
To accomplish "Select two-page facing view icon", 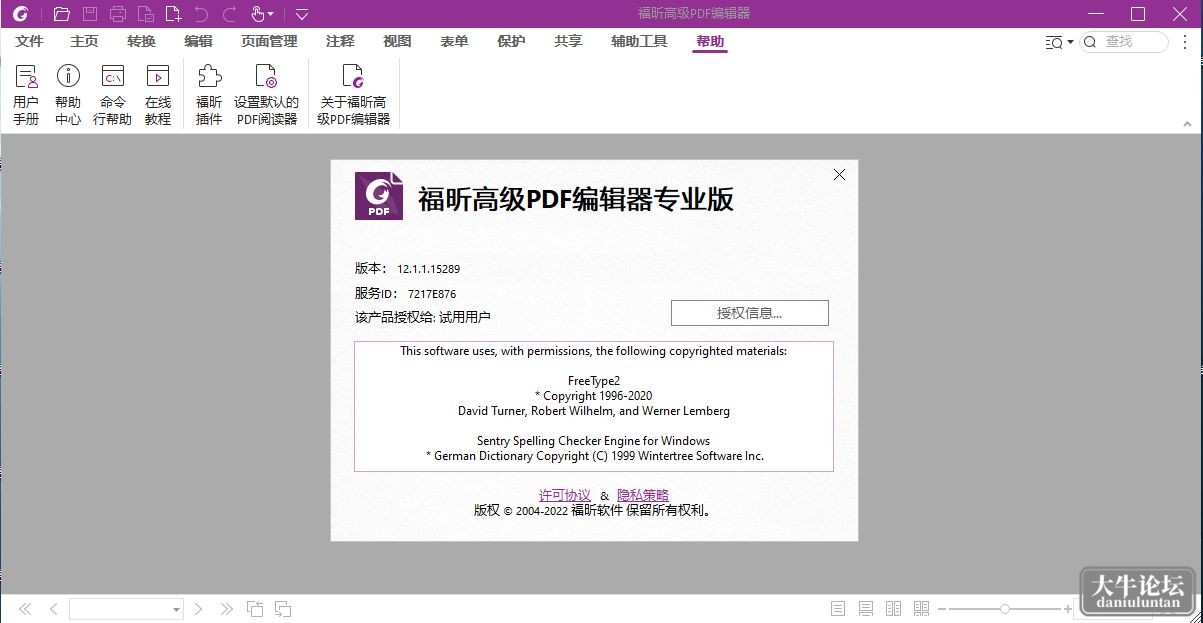I will click(x=894, y=609).
